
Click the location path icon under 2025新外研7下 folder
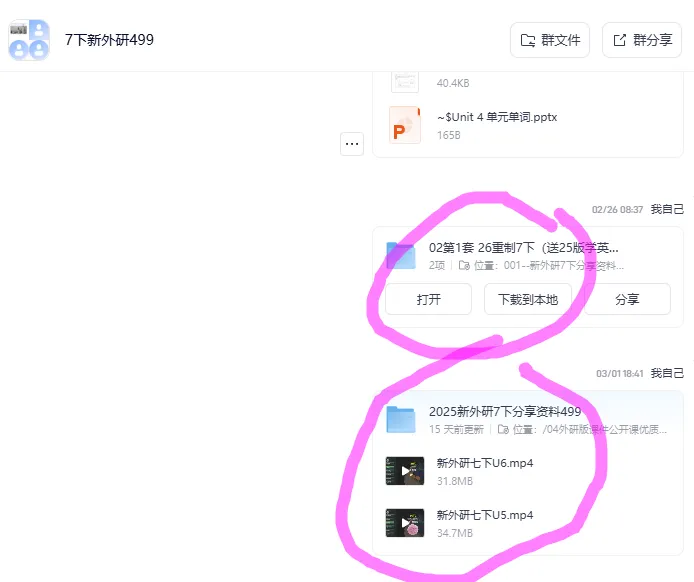point(503,429)
